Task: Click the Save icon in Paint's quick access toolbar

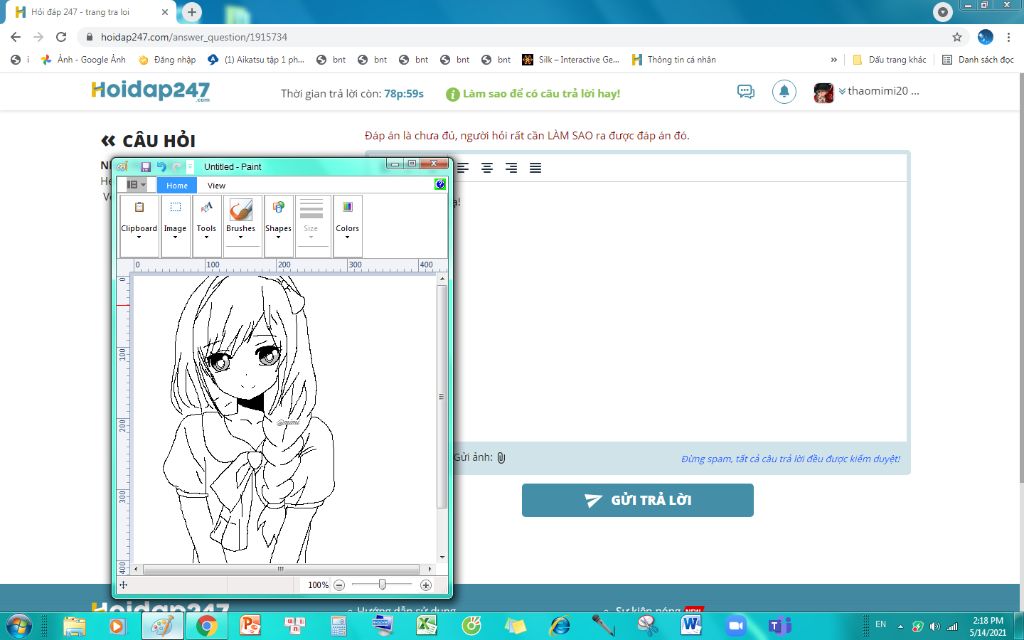Action: click(x=146, y=167)
